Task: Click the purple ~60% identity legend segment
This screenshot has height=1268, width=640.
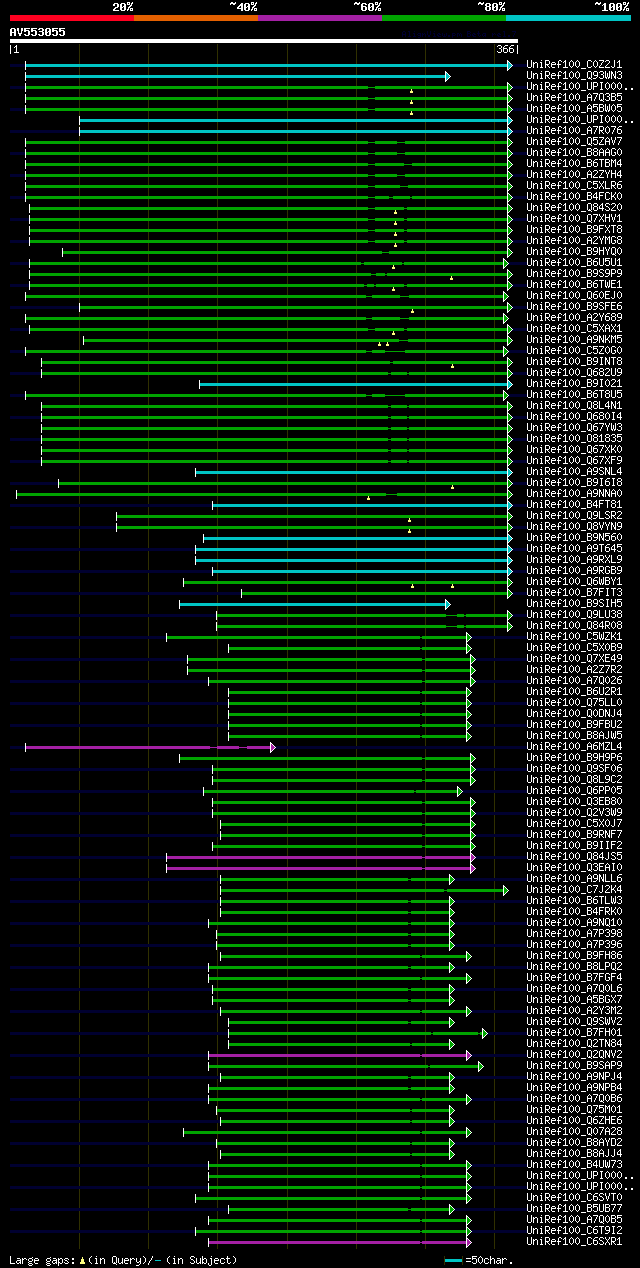Action: pos(319,18)
